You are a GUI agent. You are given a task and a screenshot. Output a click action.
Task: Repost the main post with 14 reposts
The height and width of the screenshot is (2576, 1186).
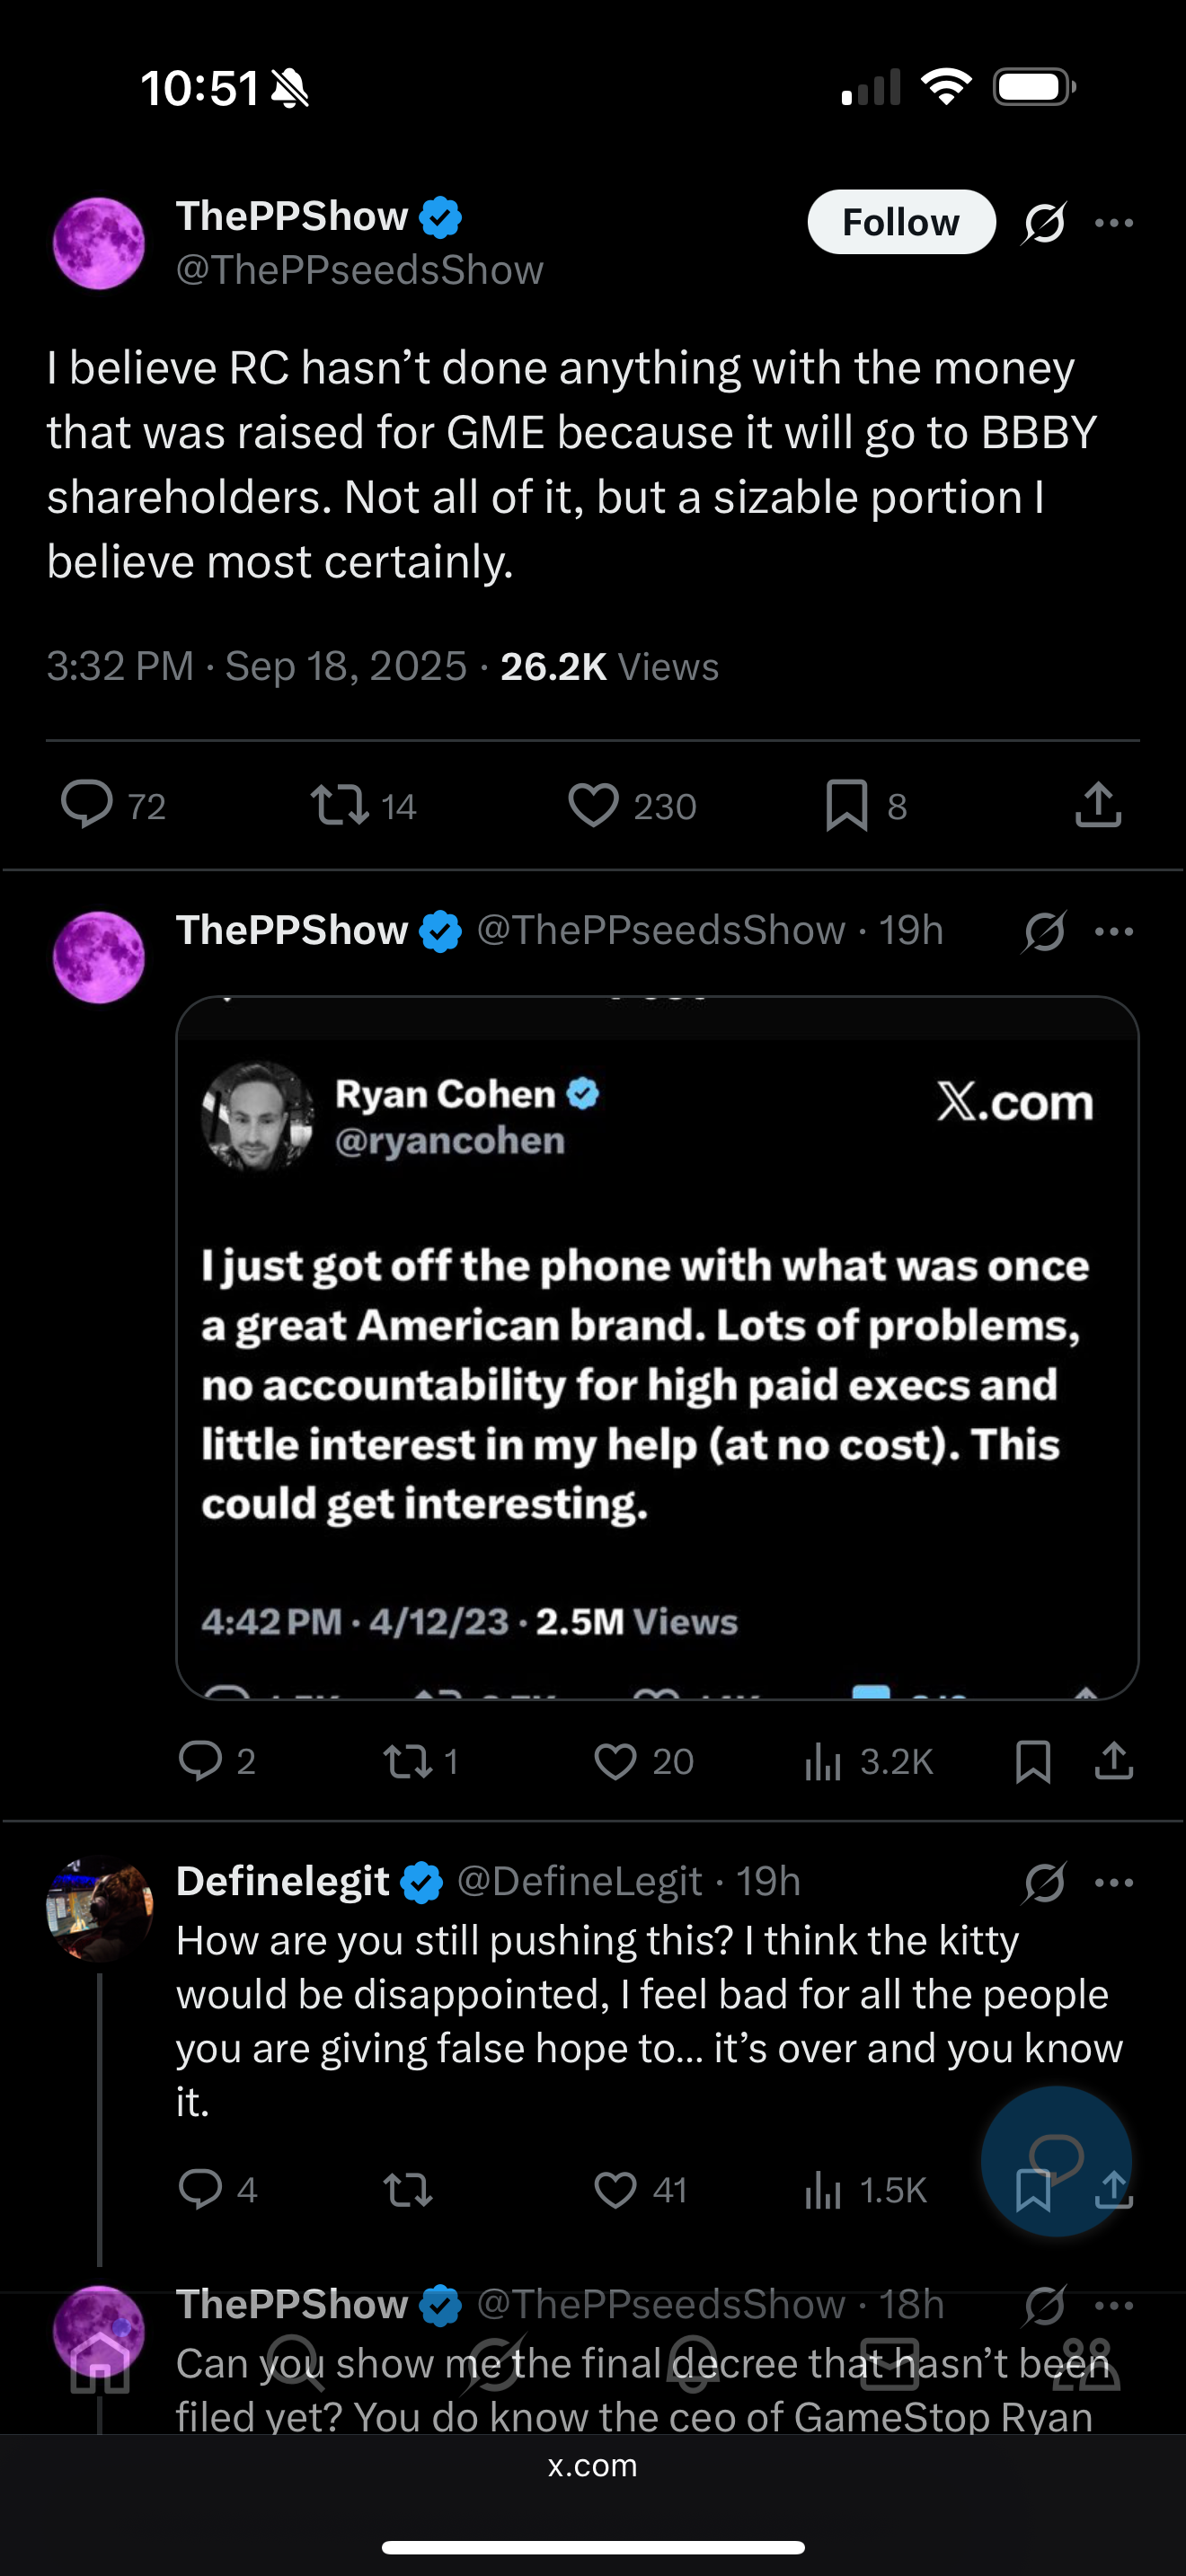pyautogui.click(x=340, y=805)
